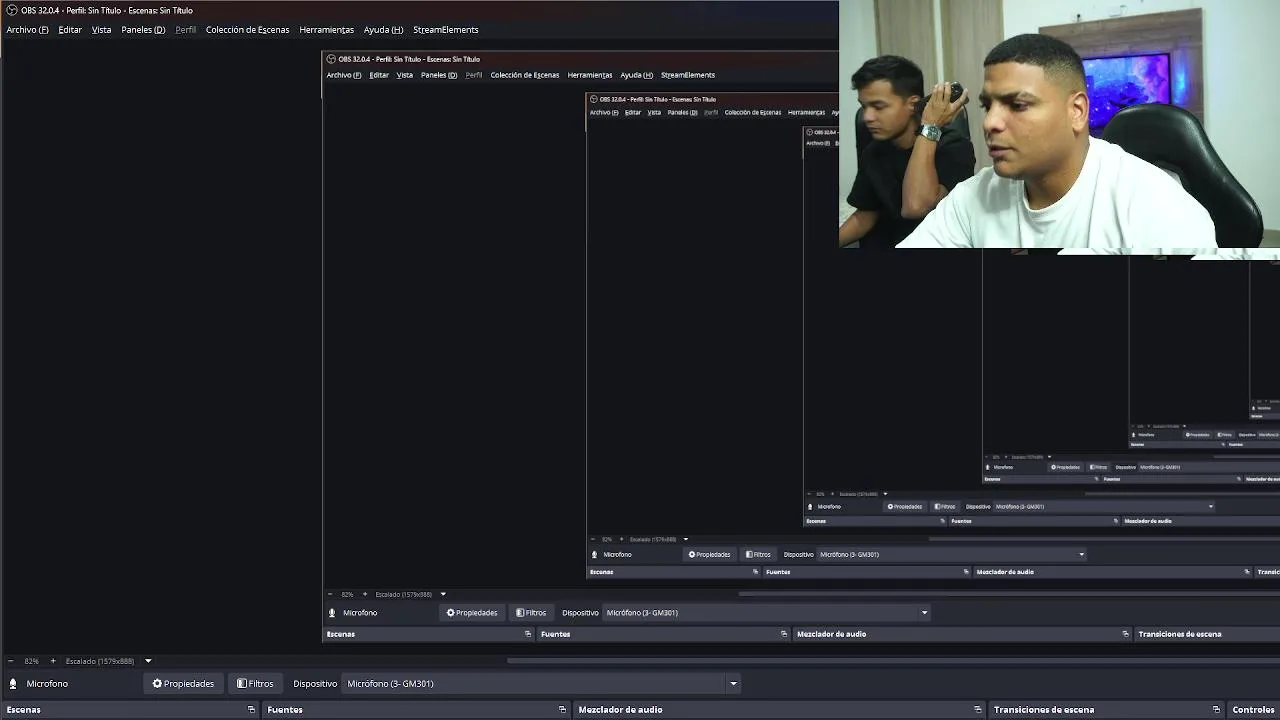The height and width of the screenshot is (720, 1280).
Task: Click StreamElements in the largest nested copy's menu bar
Action: coord(688,75)
